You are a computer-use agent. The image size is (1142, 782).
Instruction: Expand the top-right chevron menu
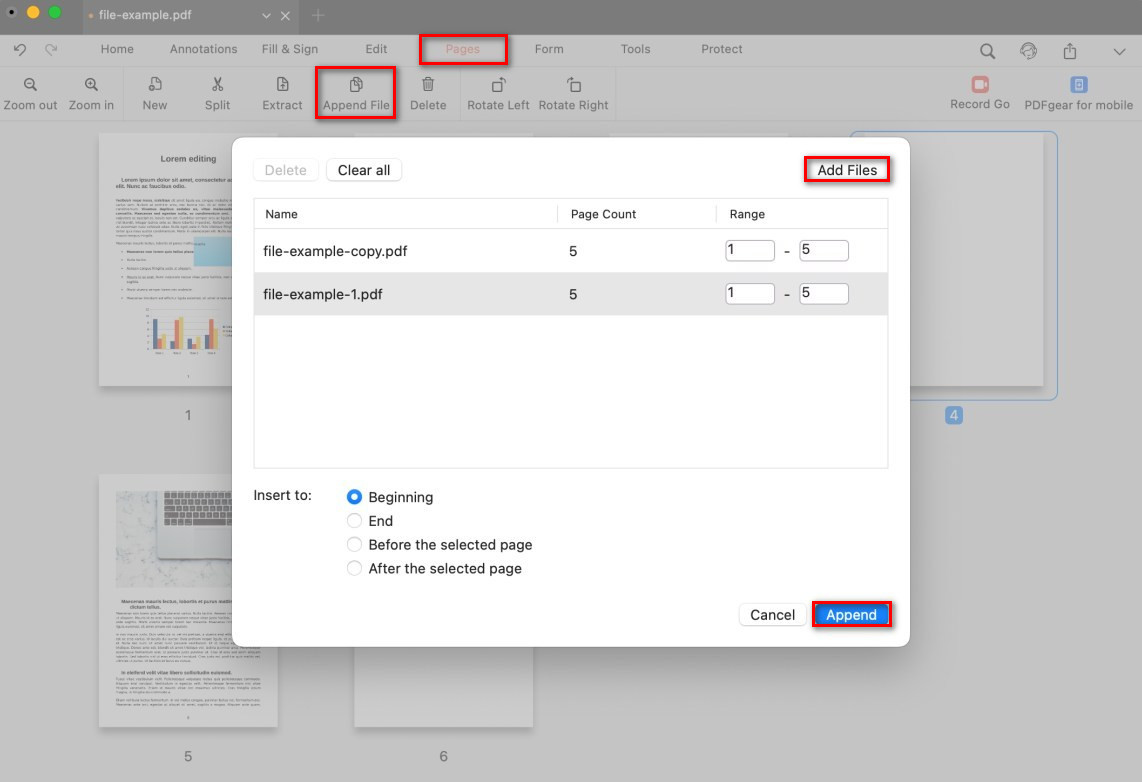point(1119,51)
